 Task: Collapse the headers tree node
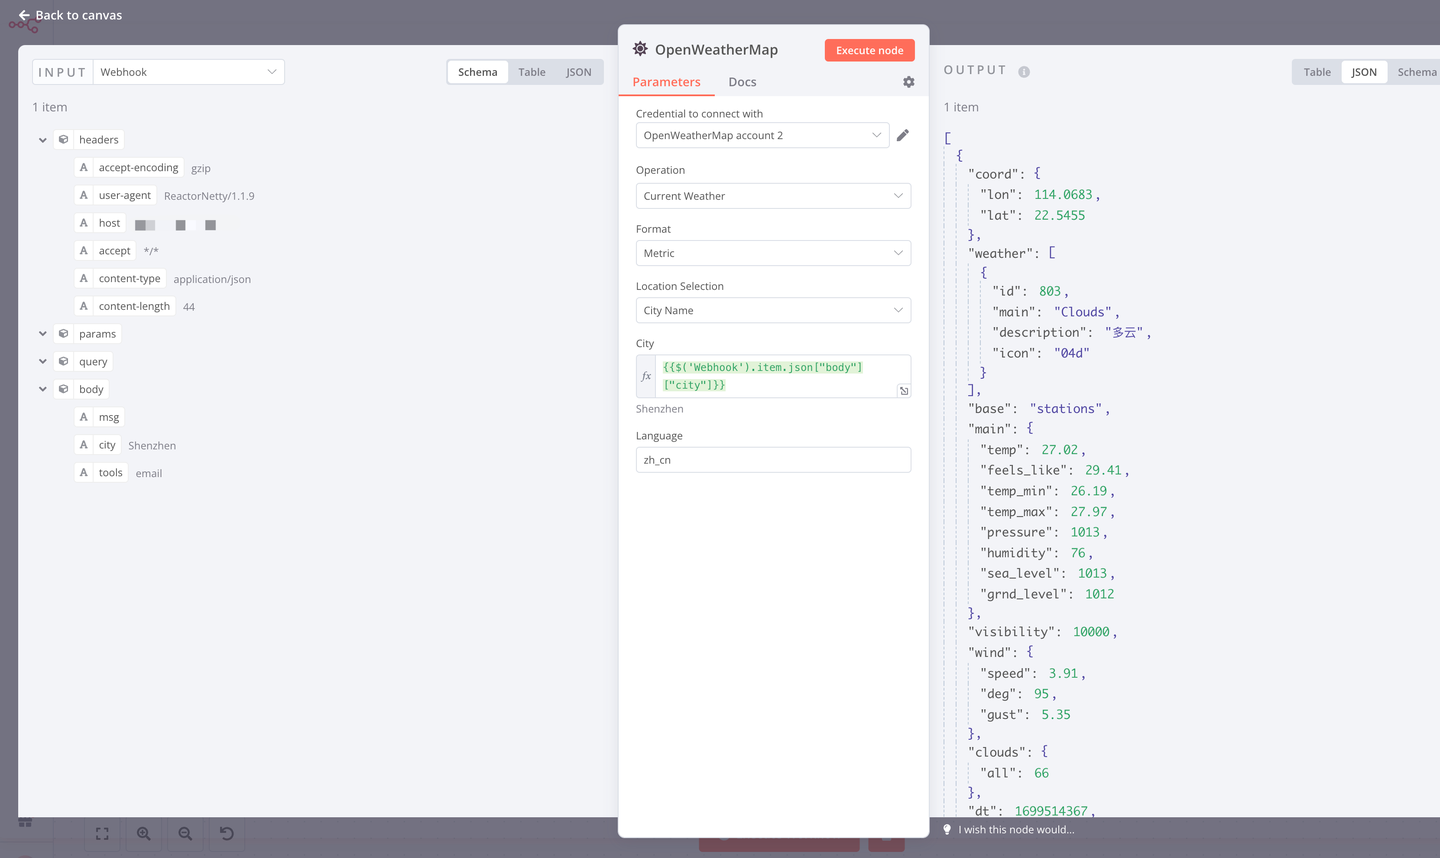click(43, 140)
